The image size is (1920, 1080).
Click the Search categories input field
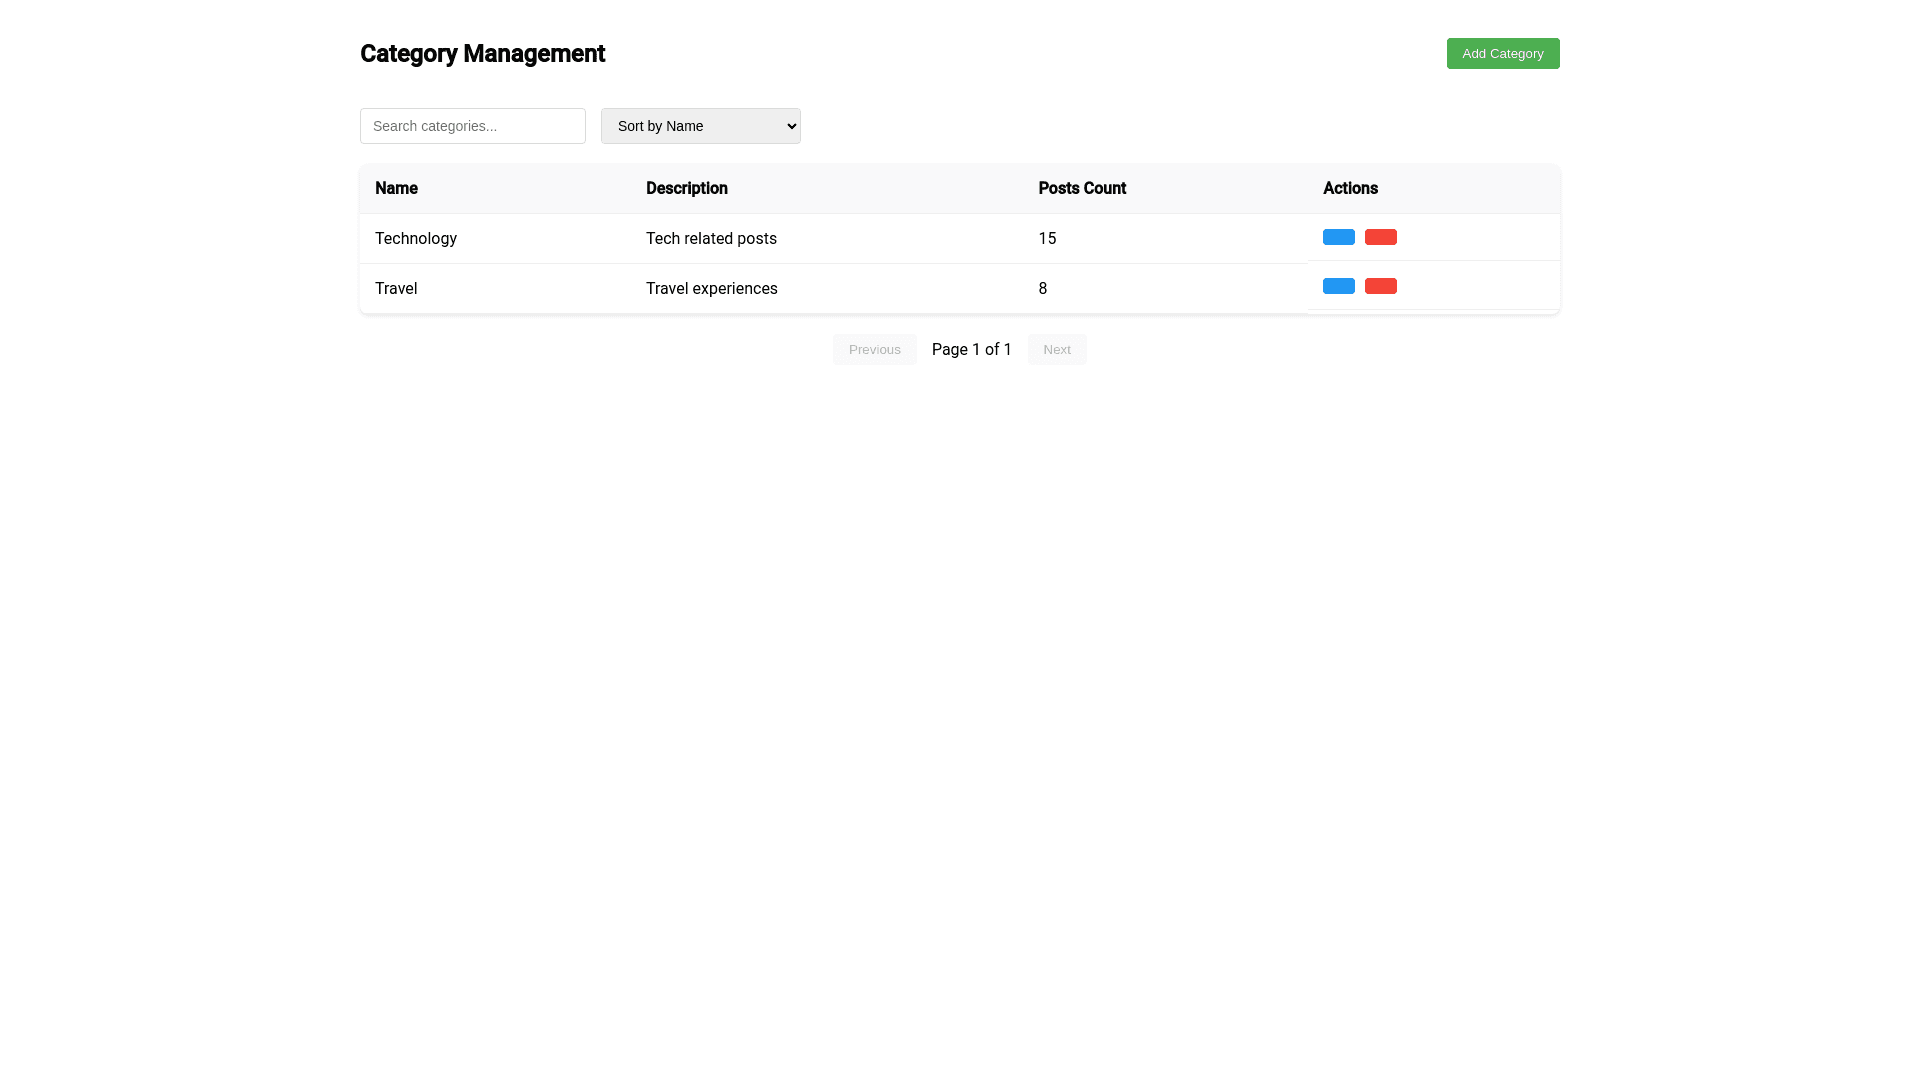[472, 126]
